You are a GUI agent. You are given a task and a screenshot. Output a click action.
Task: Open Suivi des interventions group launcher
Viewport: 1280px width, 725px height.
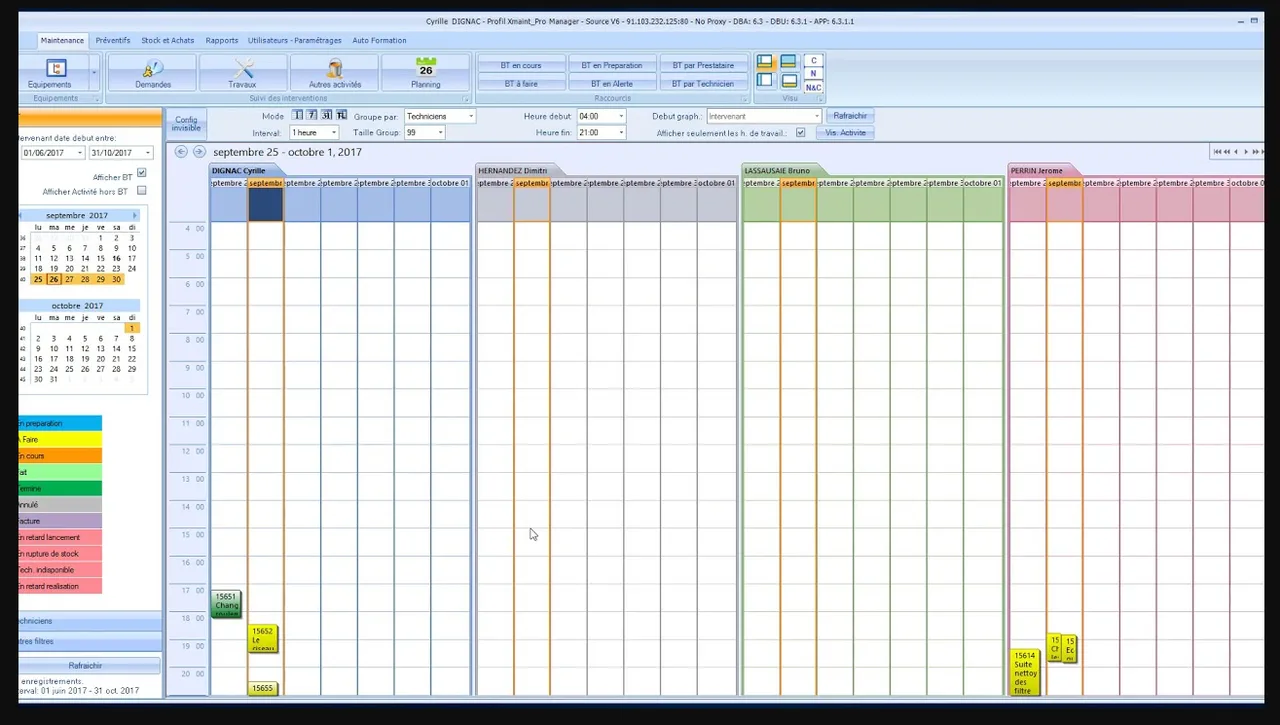click(466, 99)
